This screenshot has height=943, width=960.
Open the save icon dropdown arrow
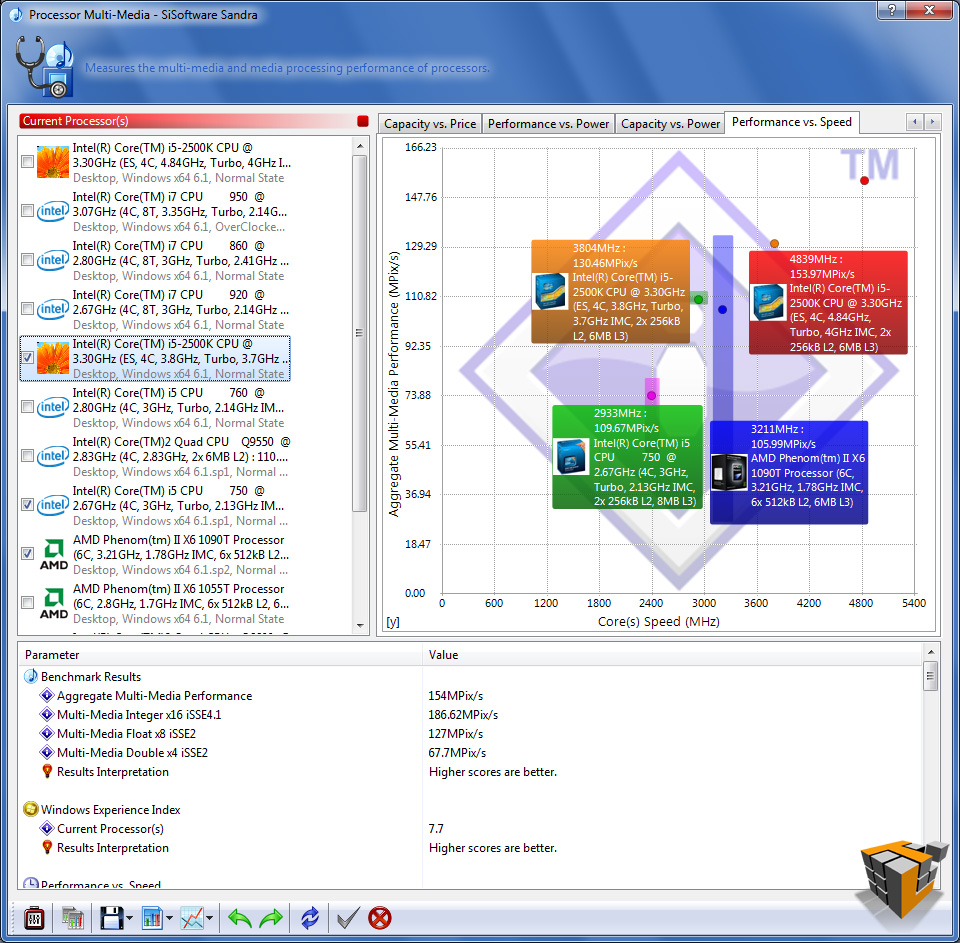click(129, 919)
